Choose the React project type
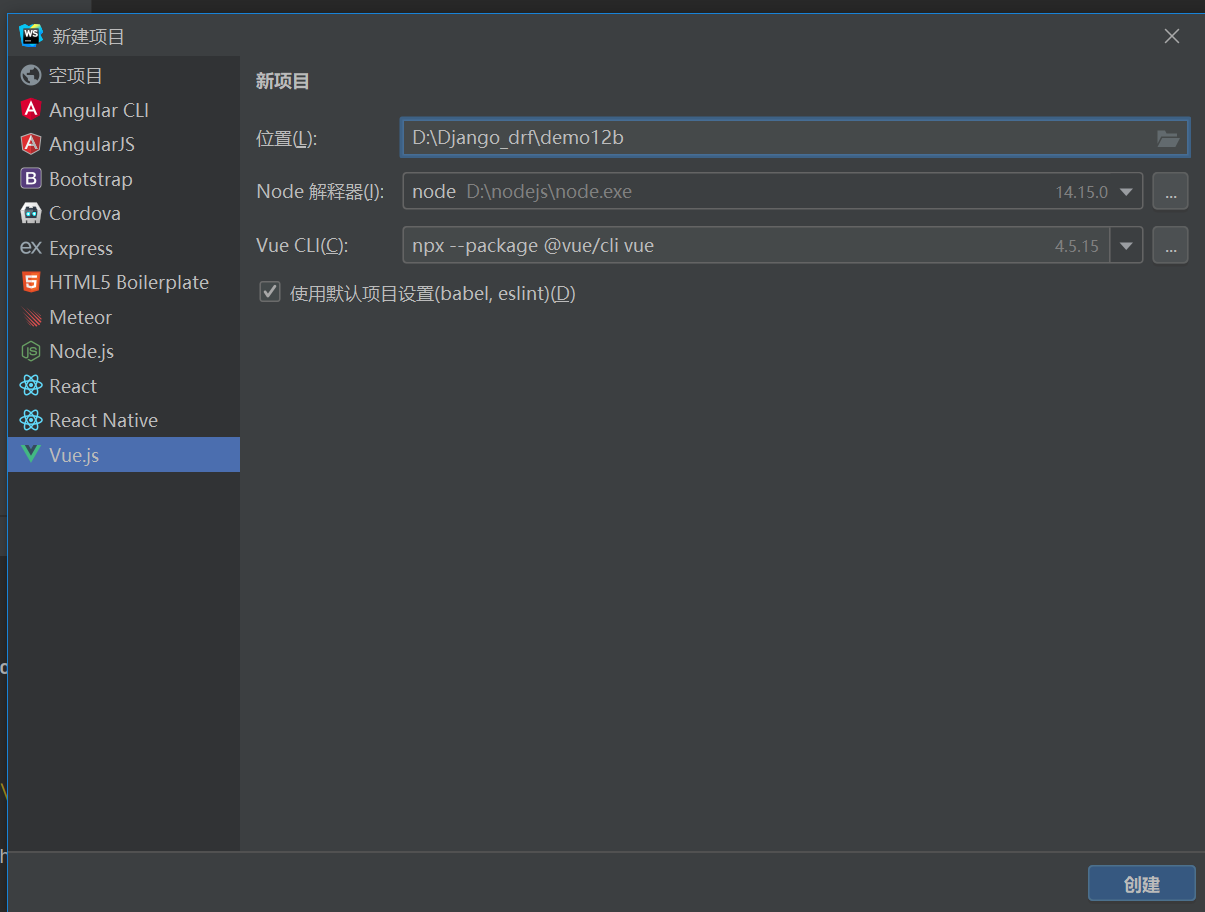1205x912 pixels. (x=124, y=386)
